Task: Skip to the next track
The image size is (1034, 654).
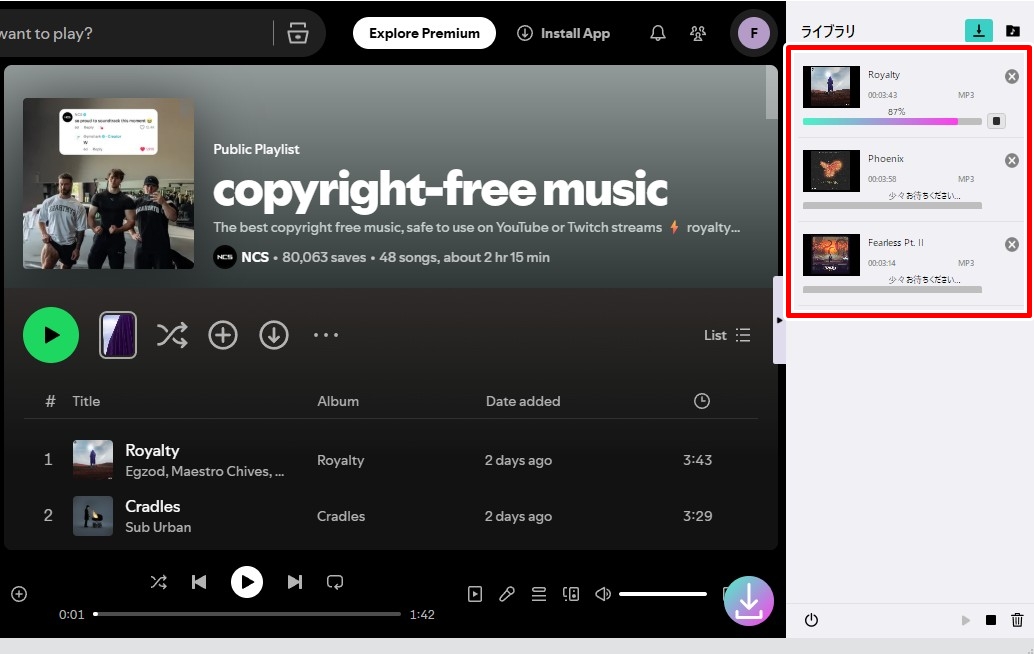Action: [295, 582]
